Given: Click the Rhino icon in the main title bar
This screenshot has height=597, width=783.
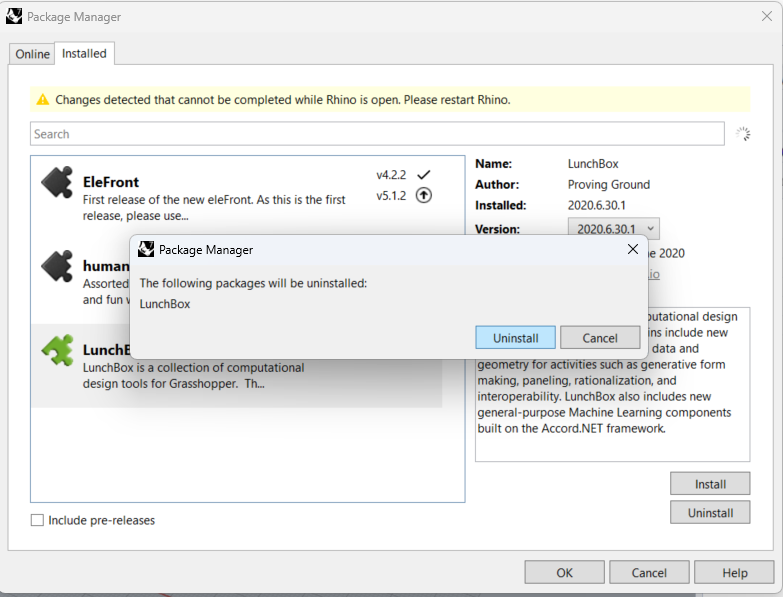Looking at the screenshot, I should (14, 16).
